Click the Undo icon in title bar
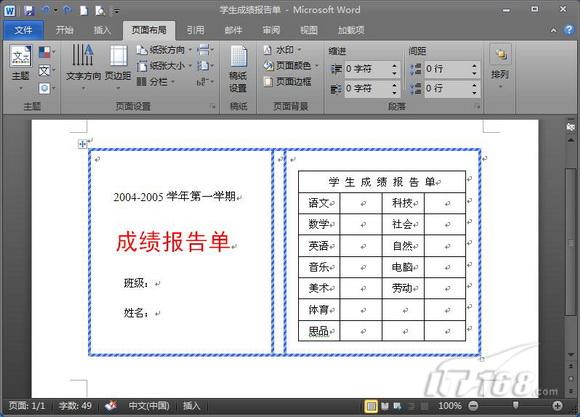This screenshot has height=417, width=580. (46, 10)
